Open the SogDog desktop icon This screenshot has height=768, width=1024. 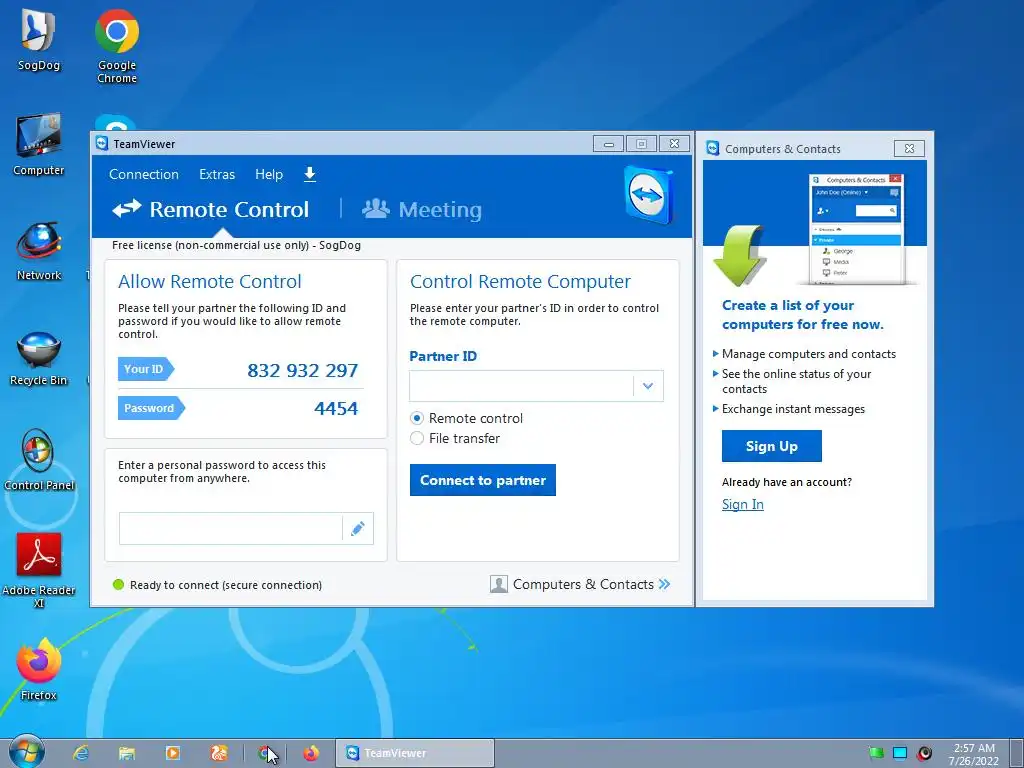[x=38, y=39]
